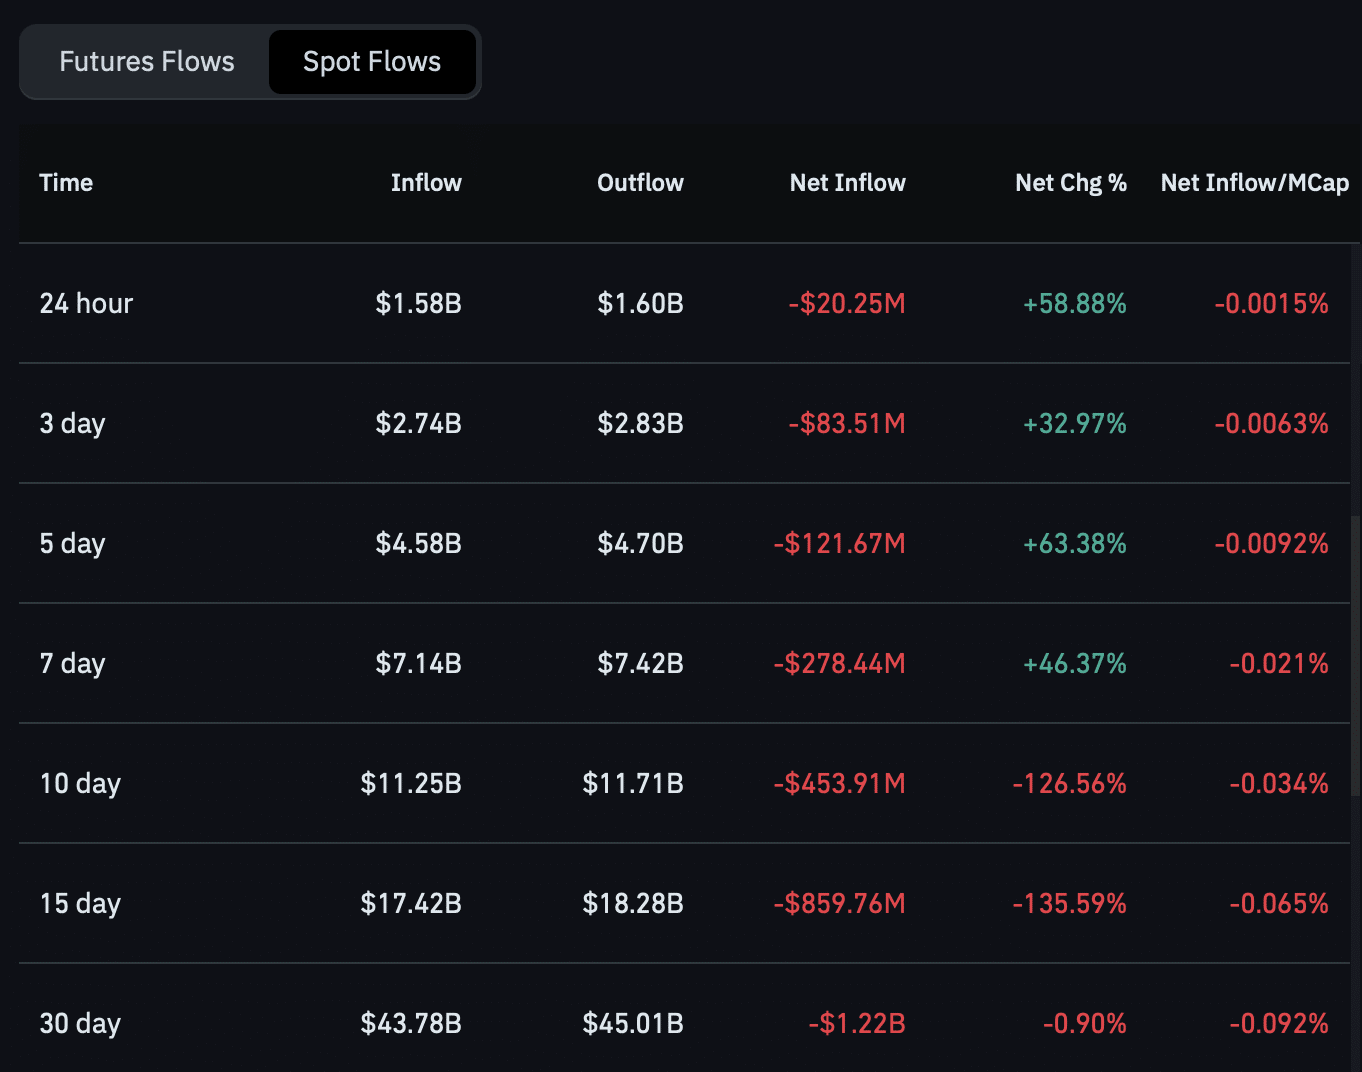Click the -0.0092% MCap ratio value
The image size is (1362, 1072).
(x=1271, y=543)
